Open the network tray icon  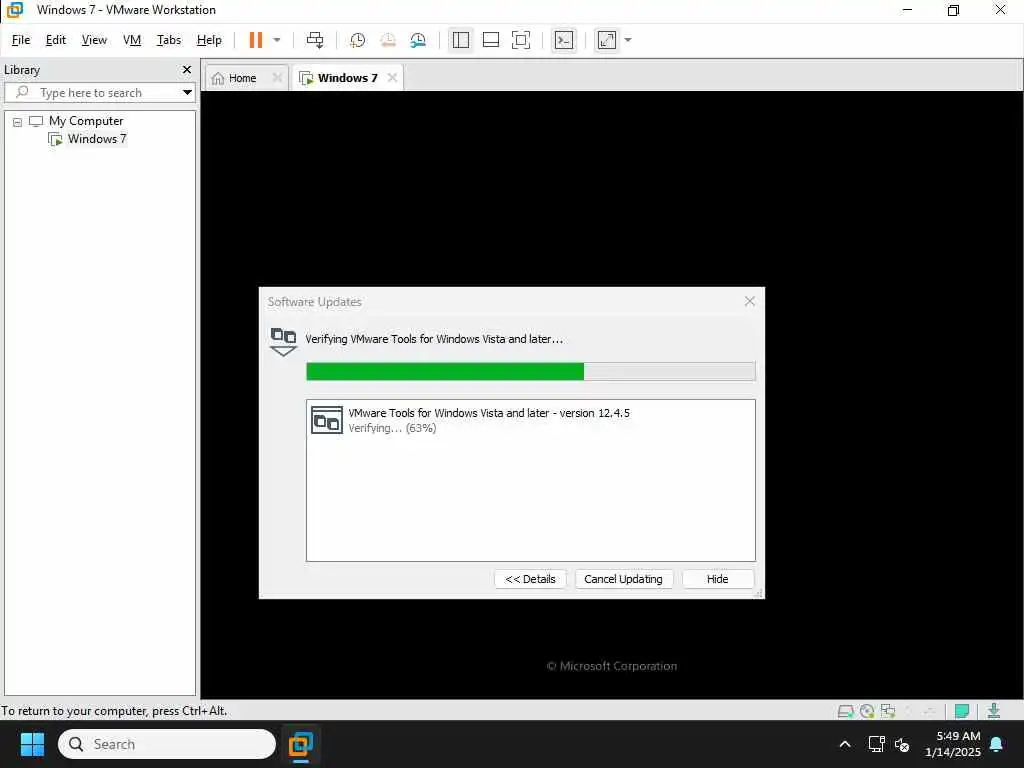tap(876, 744)
